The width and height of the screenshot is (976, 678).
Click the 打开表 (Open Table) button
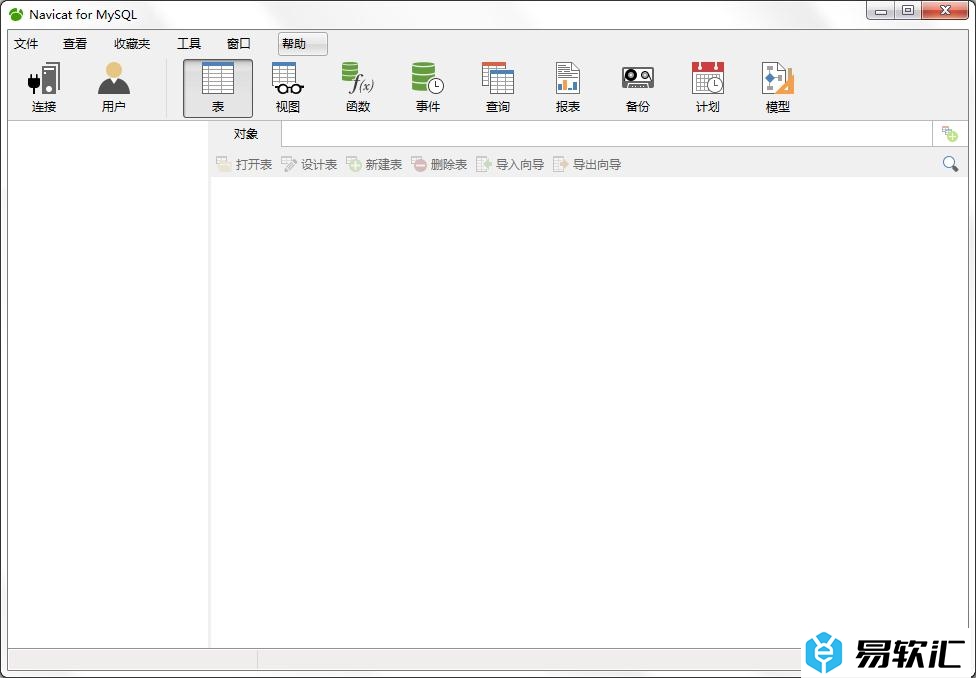coord(244,164)
